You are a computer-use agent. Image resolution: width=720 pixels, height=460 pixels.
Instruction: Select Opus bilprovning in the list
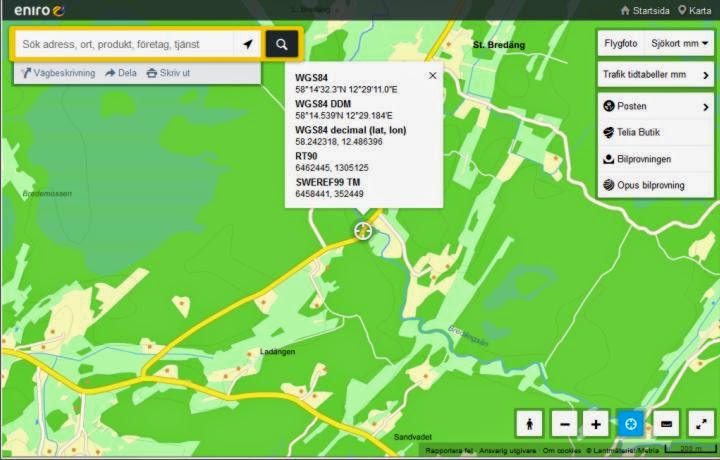coord(656,185)
